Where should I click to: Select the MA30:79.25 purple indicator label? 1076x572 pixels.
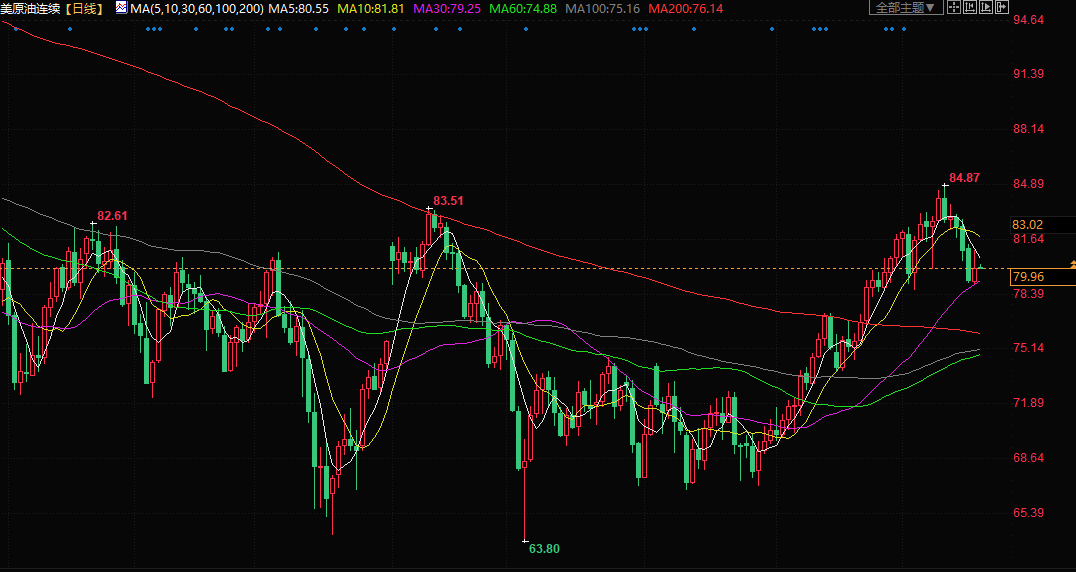(x=447, y=8)
